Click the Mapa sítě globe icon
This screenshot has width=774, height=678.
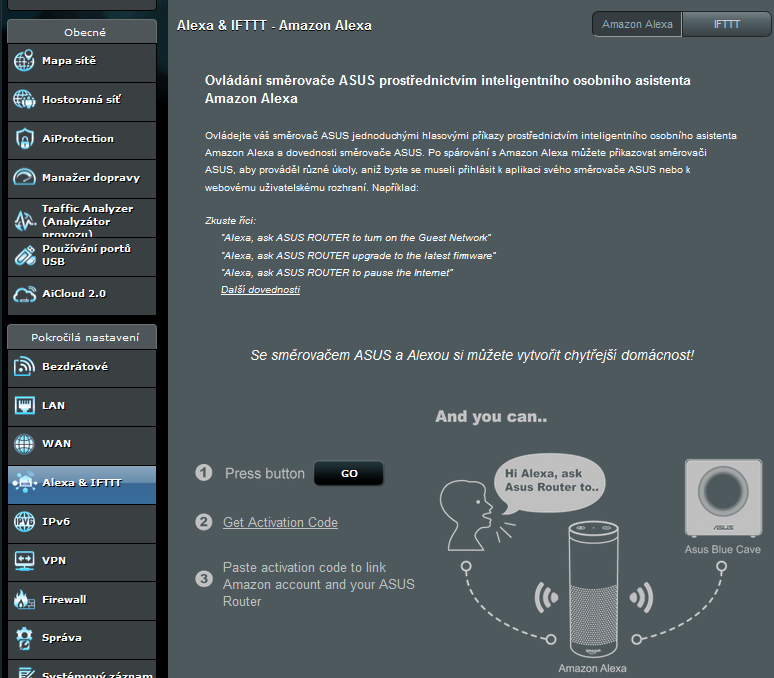pyautogui.click(x=24, y=61)
